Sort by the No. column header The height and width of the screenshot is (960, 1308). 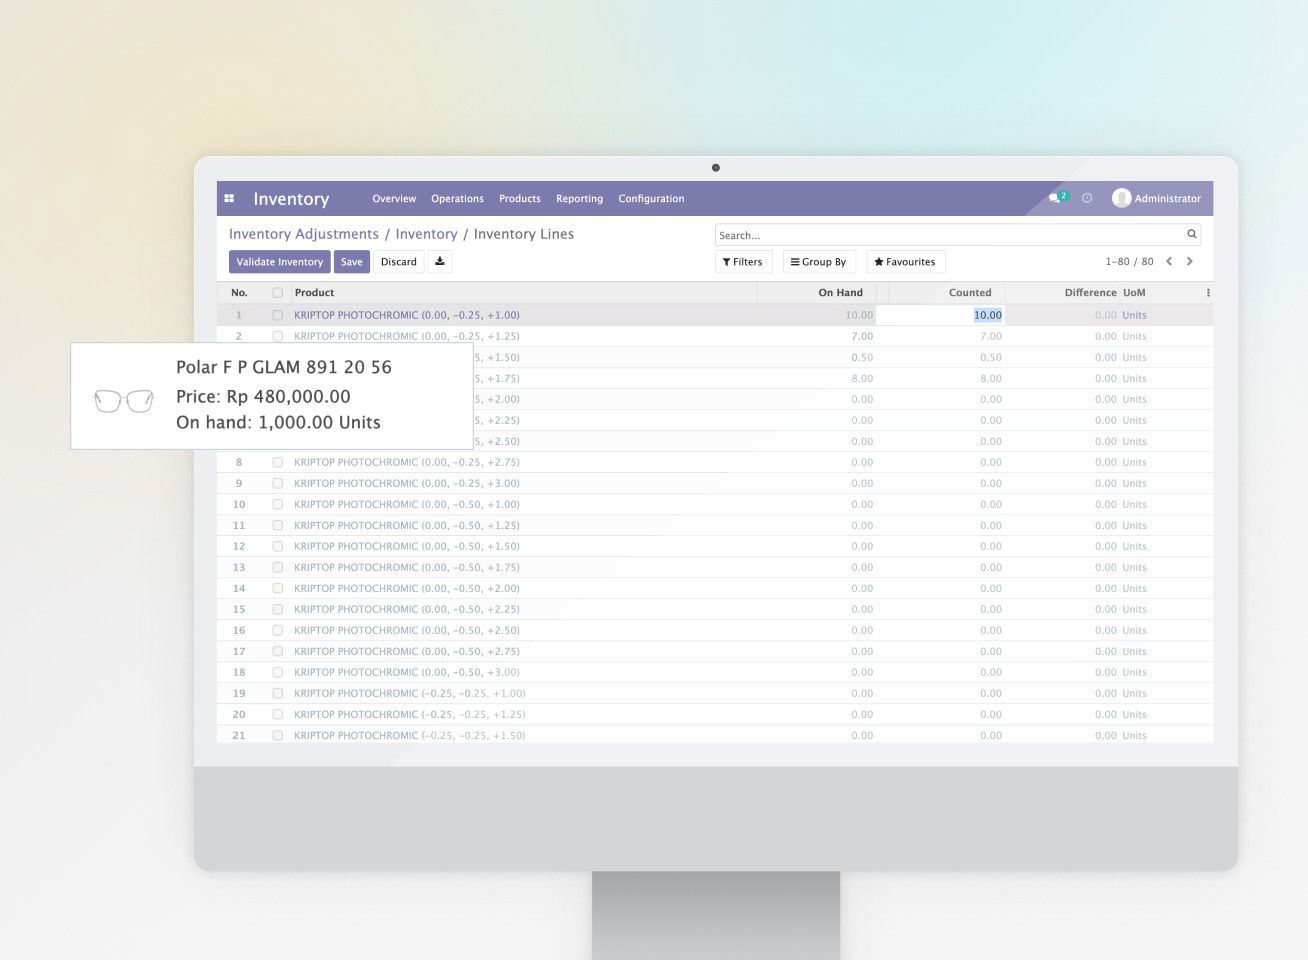[x=239, y=293]
